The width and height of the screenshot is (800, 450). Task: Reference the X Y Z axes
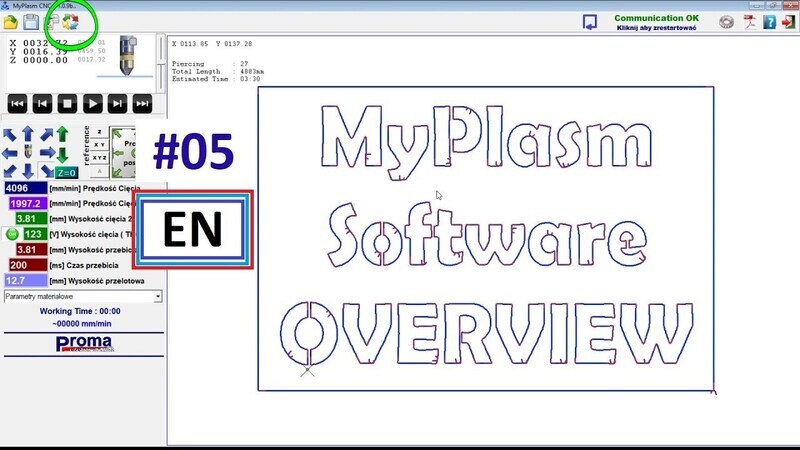tap(99, 158)
